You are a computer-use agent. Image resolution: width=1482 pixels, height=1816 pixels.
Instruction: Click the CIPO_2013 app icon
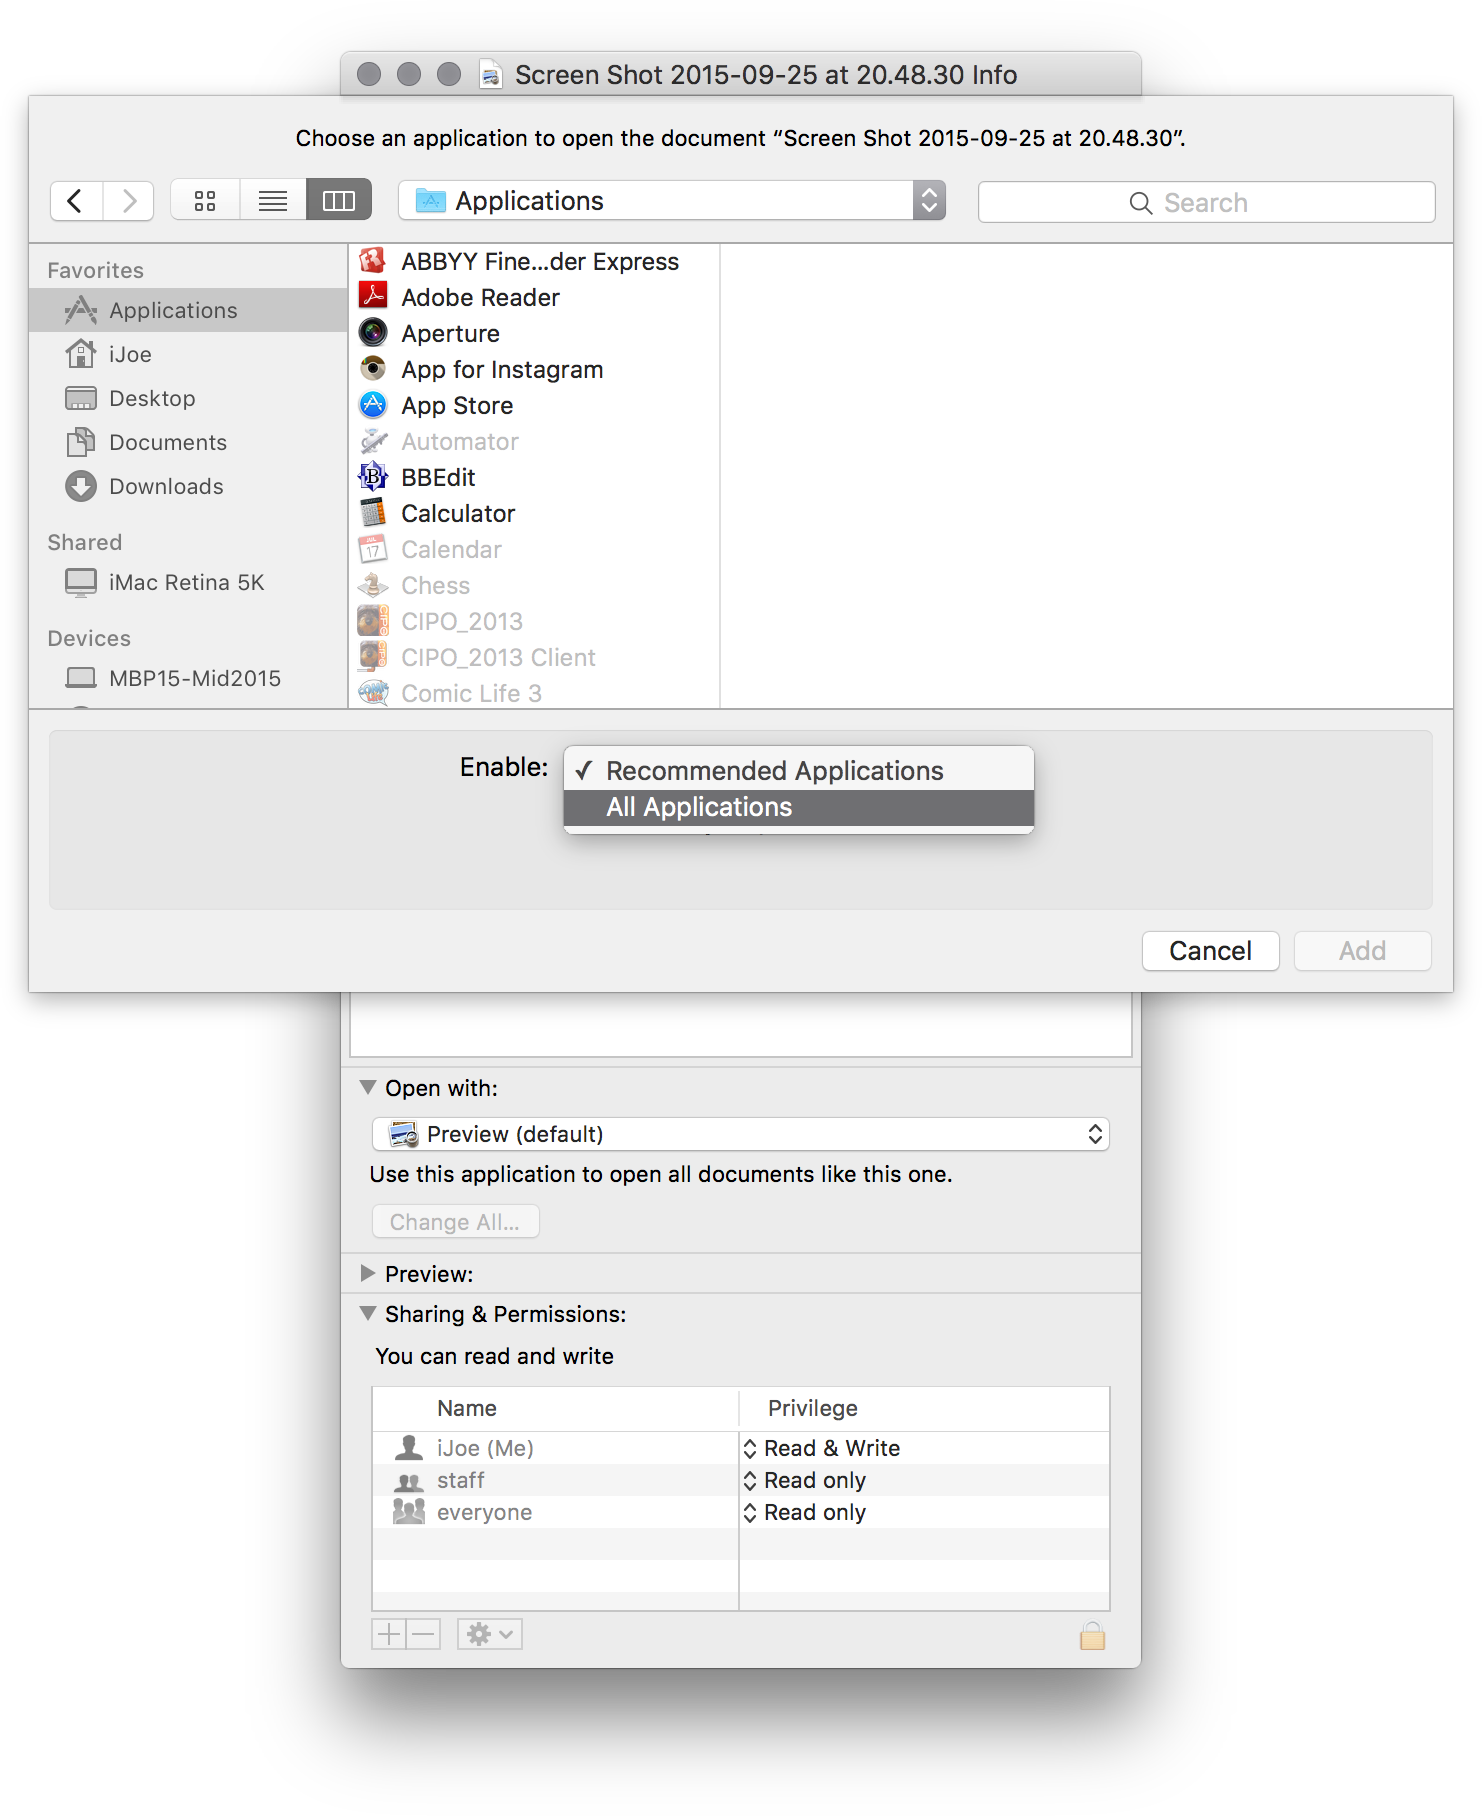pos(373,621)
